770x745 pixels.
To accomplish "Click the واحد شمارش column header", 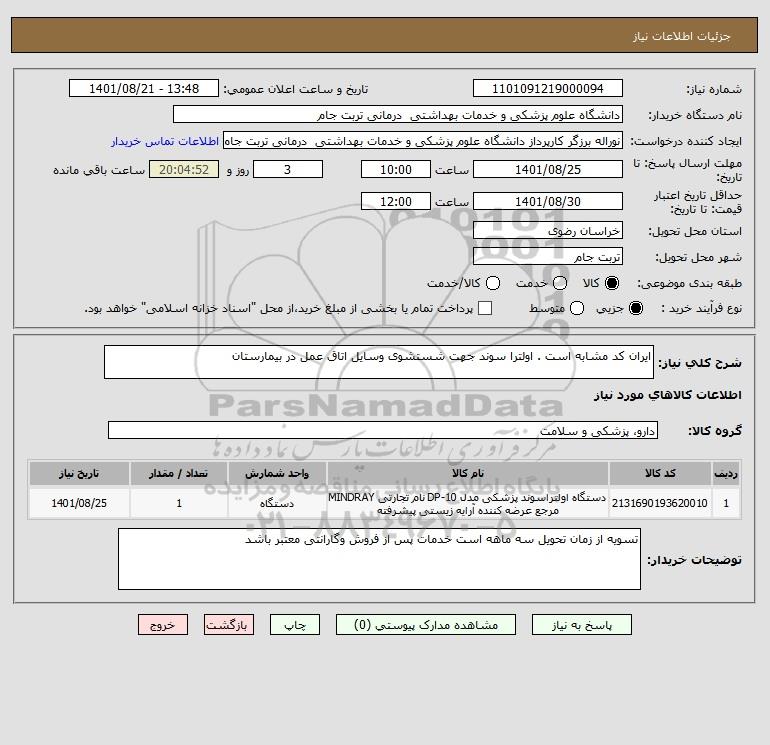I will coord(277,473).
